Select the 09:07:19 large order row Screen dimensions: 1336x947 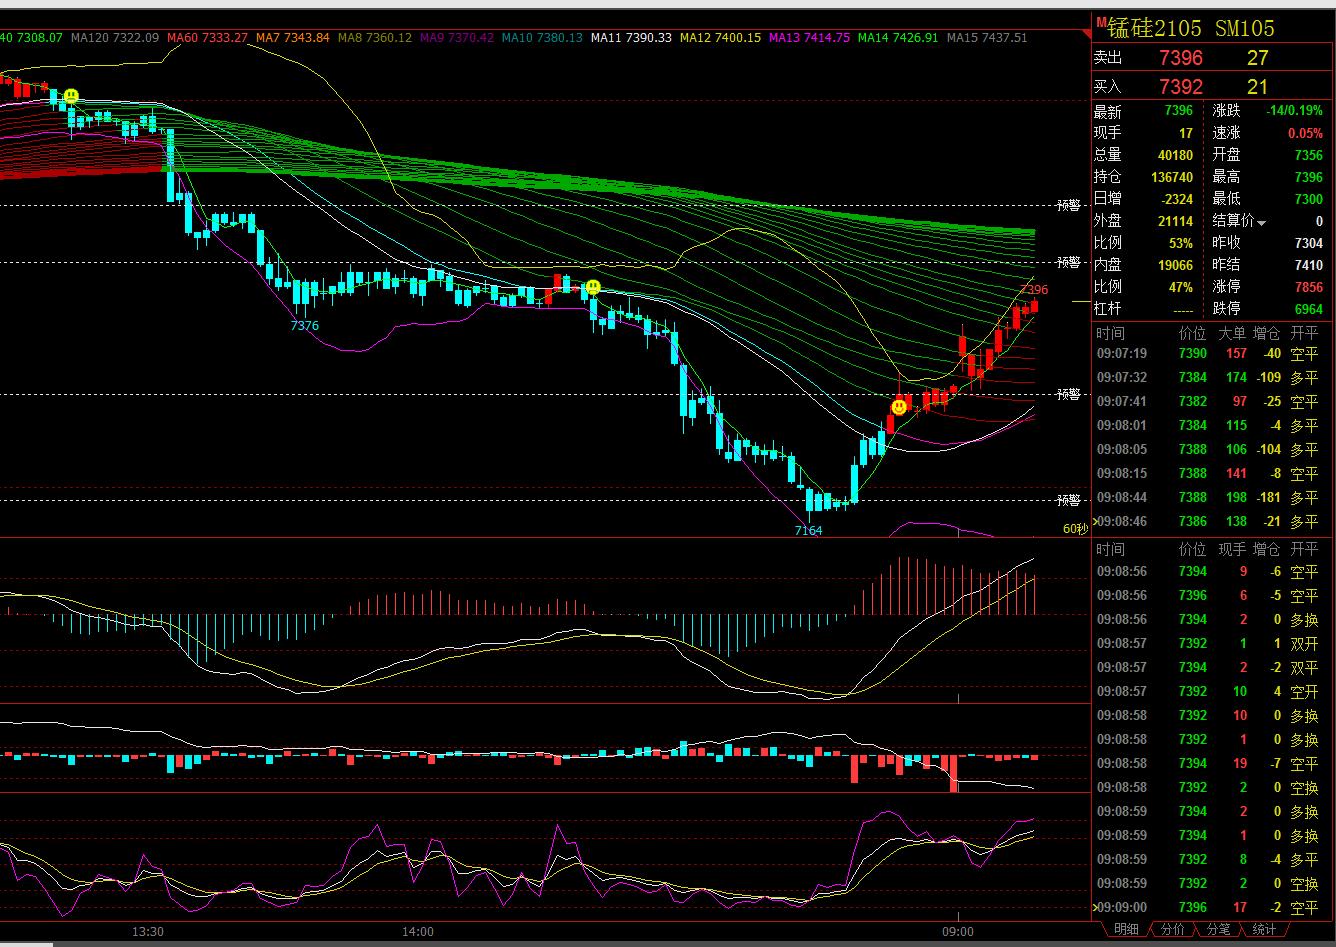tap(1208, 353)
